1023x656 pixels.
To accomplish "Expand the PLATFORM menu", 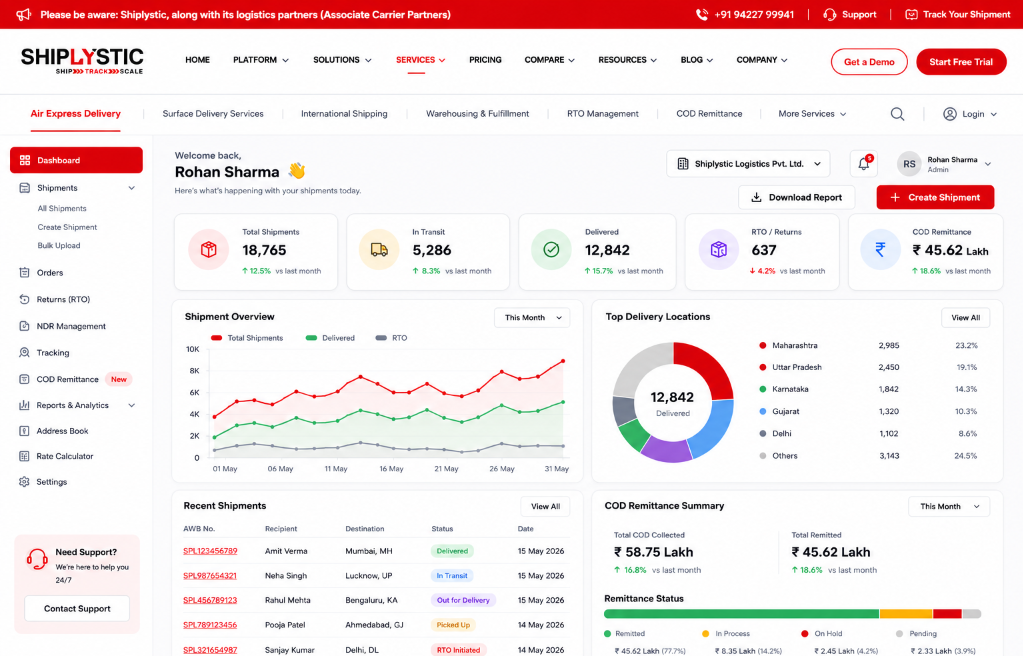I will point(261,60).
